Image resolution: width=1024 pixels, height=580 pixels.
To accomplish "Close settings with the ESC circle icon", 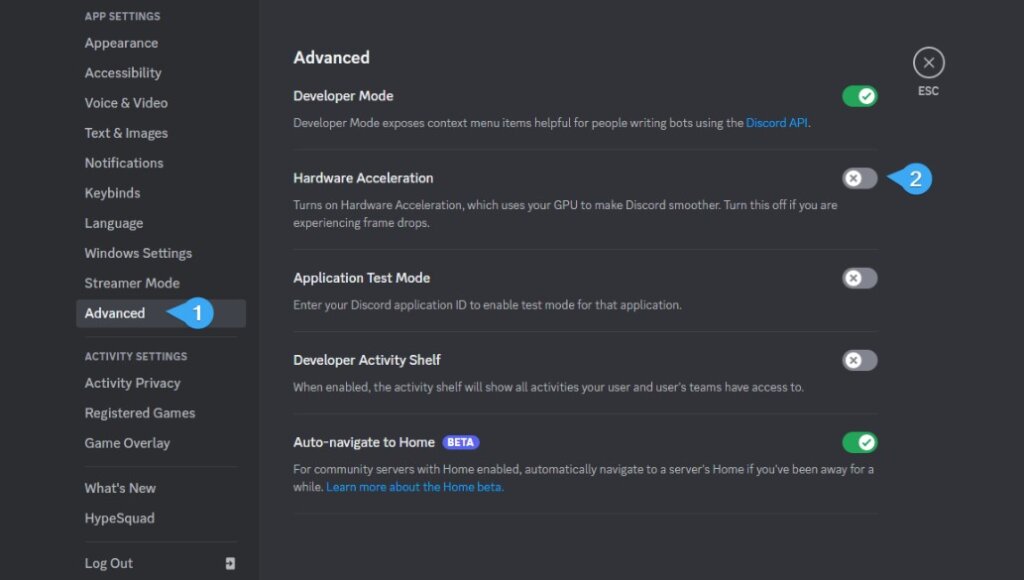I will pos(928,63).
